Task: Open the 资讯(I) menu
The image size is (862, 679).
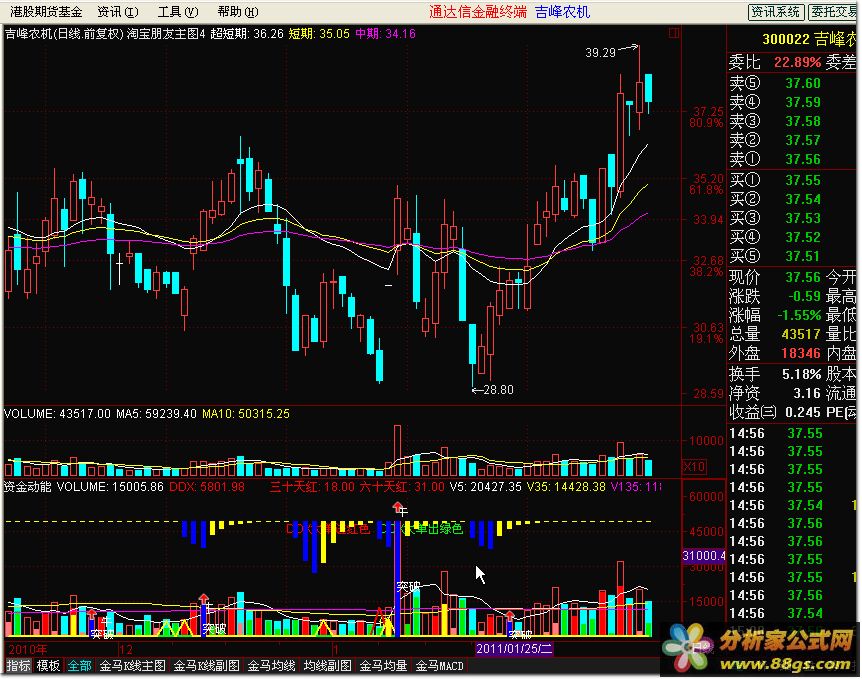Action: point(118,12)
